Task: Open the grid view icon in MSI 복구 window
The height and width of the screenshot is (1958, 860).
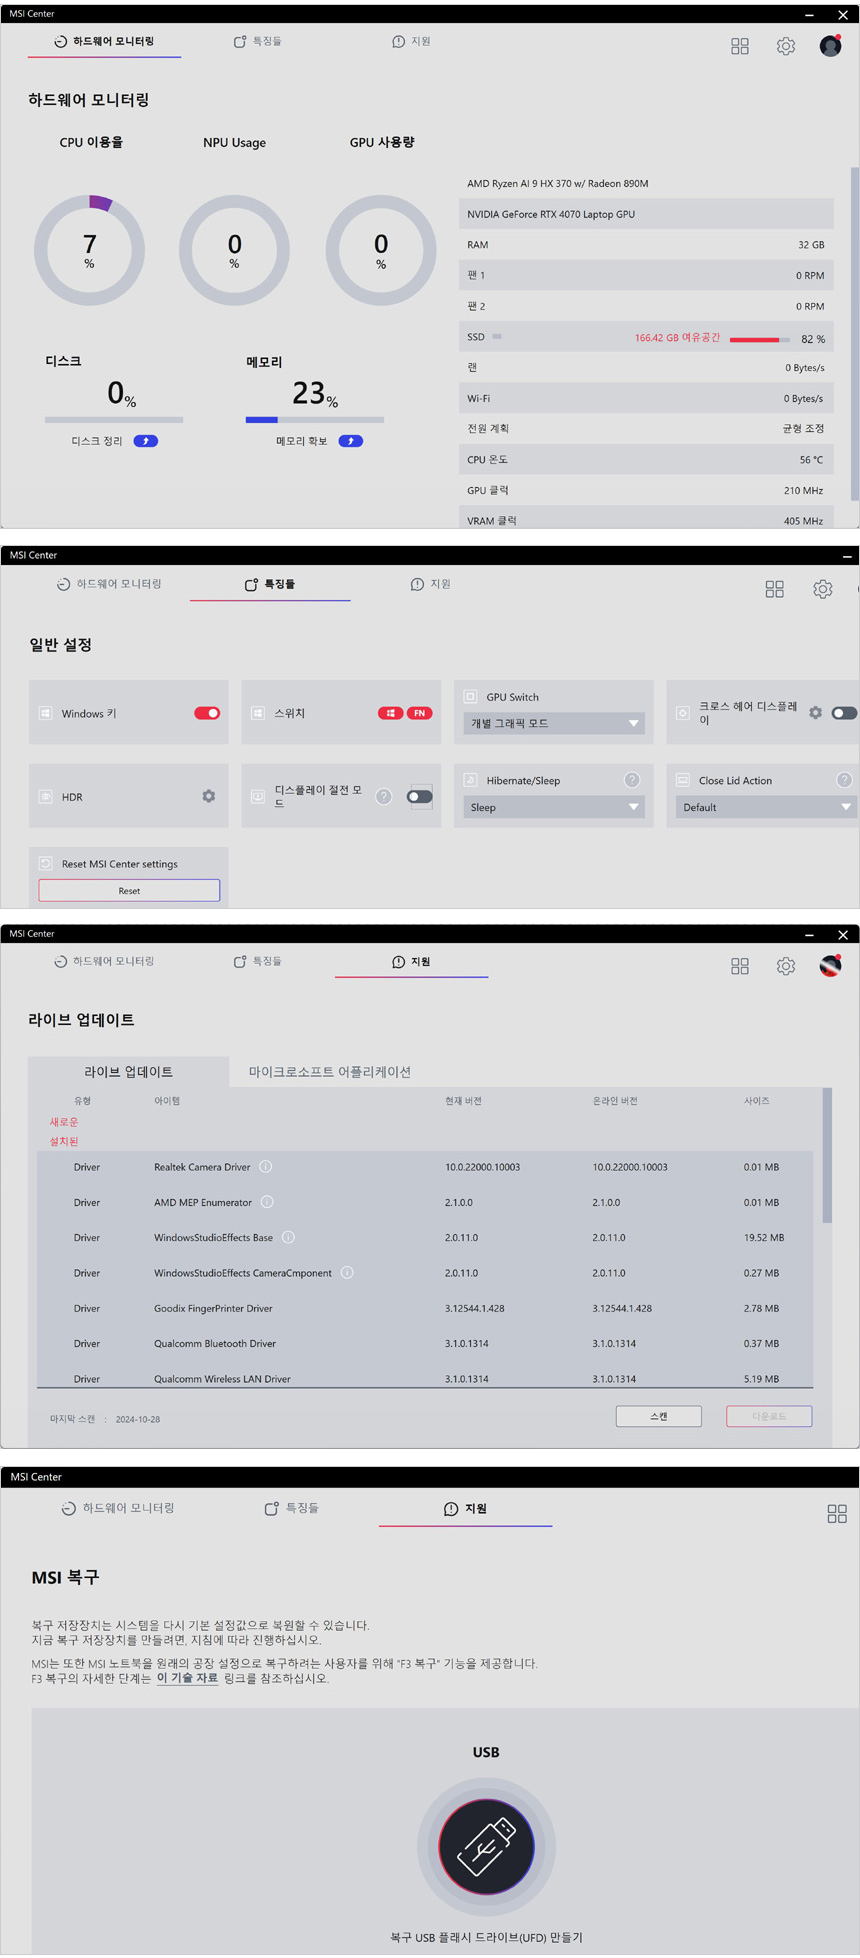Action: [x=837, y=1514]
